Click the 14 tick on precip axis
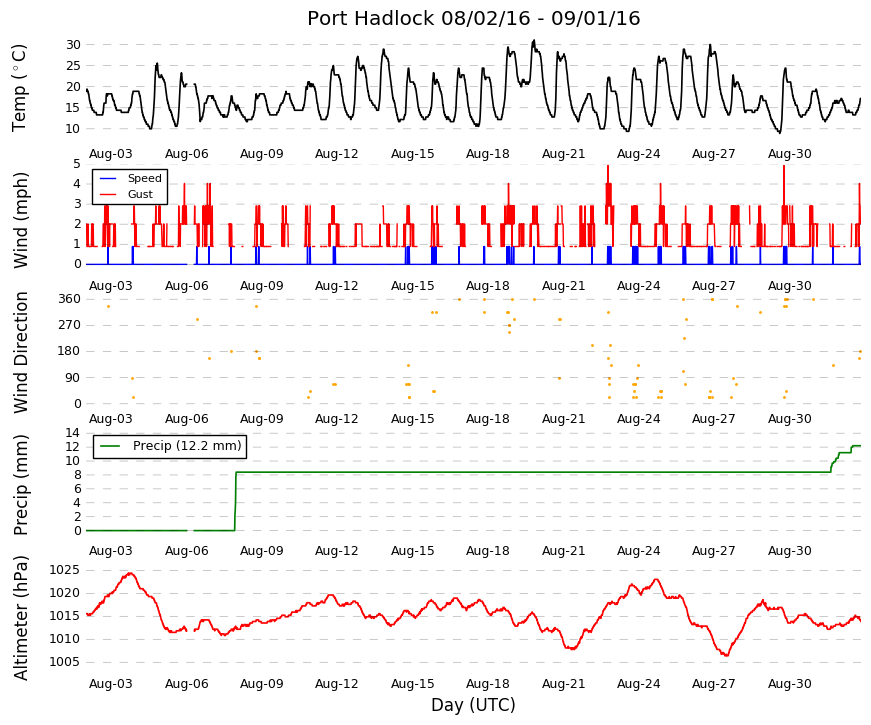Screen dimensions: 871x725 [73, 433]
